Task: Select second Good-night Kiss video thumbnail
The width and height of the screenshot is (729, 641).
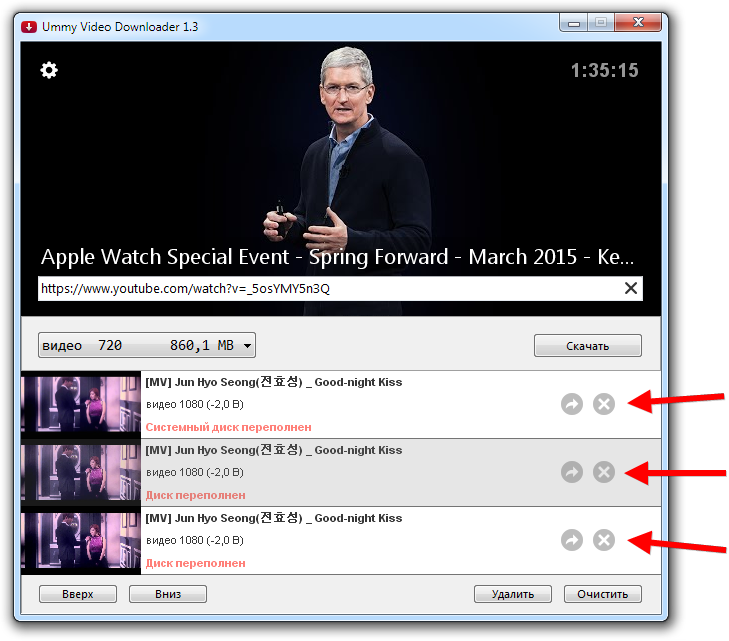Action: [x=81, y=472]
